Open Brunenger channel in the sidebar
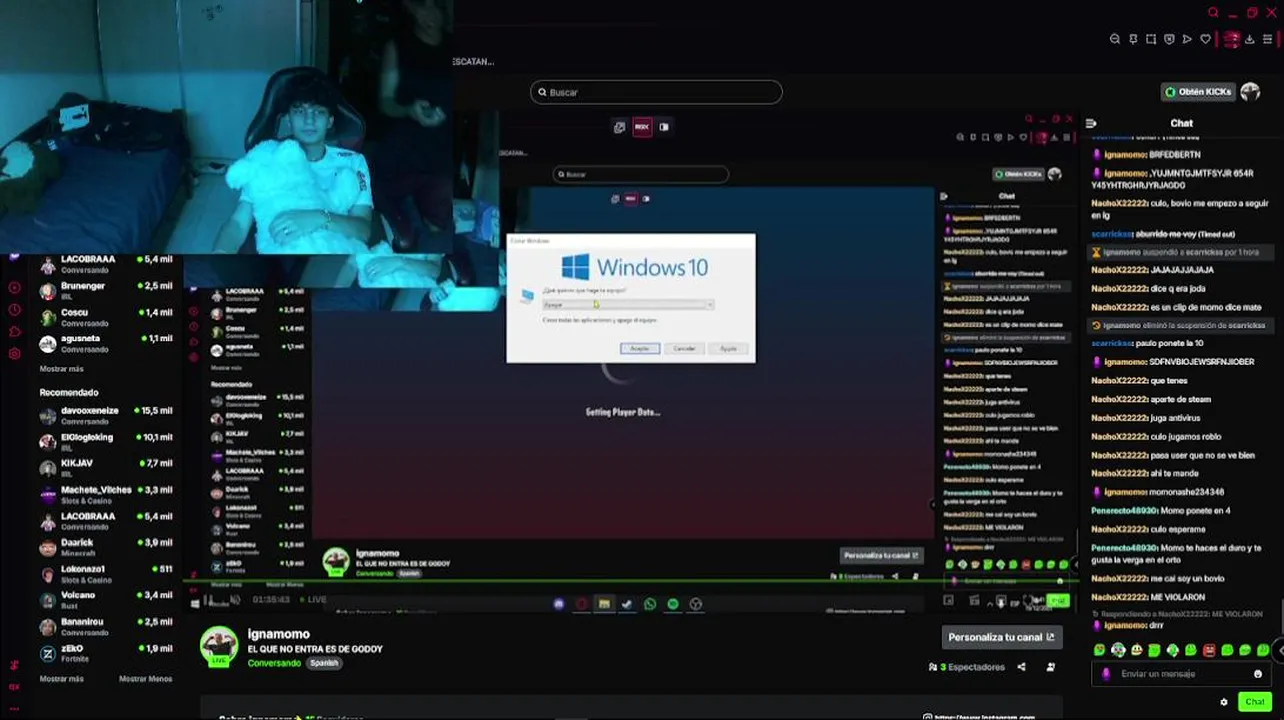This screenshot has height=720, width=1284. pyautogui.click(x=106, y=290)
